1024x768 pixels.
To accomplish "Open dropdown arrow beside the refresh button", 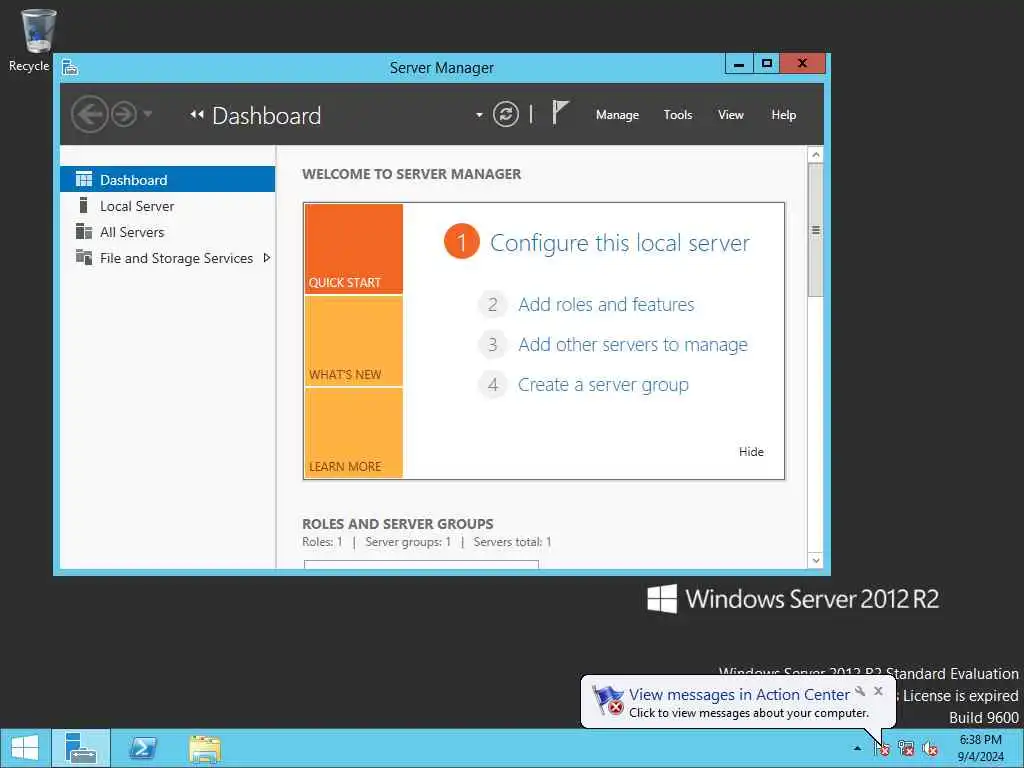I will point(479,115).
